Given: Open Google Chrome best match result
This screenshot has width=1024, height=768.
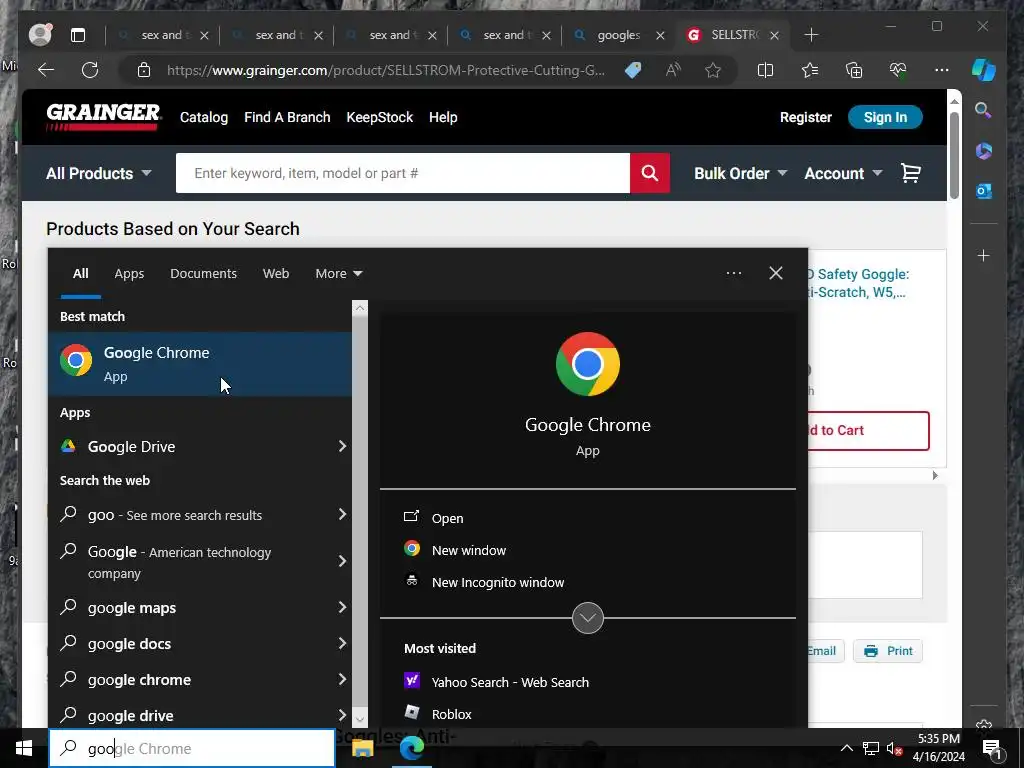Looking at the screenshot, I should [200, 364].
